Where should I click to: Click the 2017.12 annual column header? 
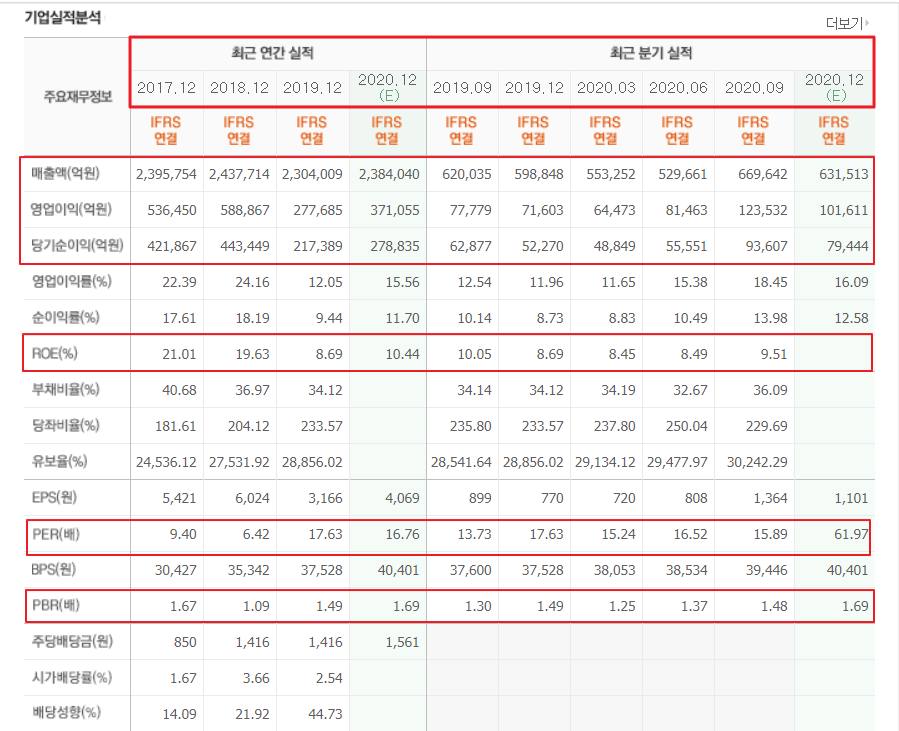coord(166,88)
